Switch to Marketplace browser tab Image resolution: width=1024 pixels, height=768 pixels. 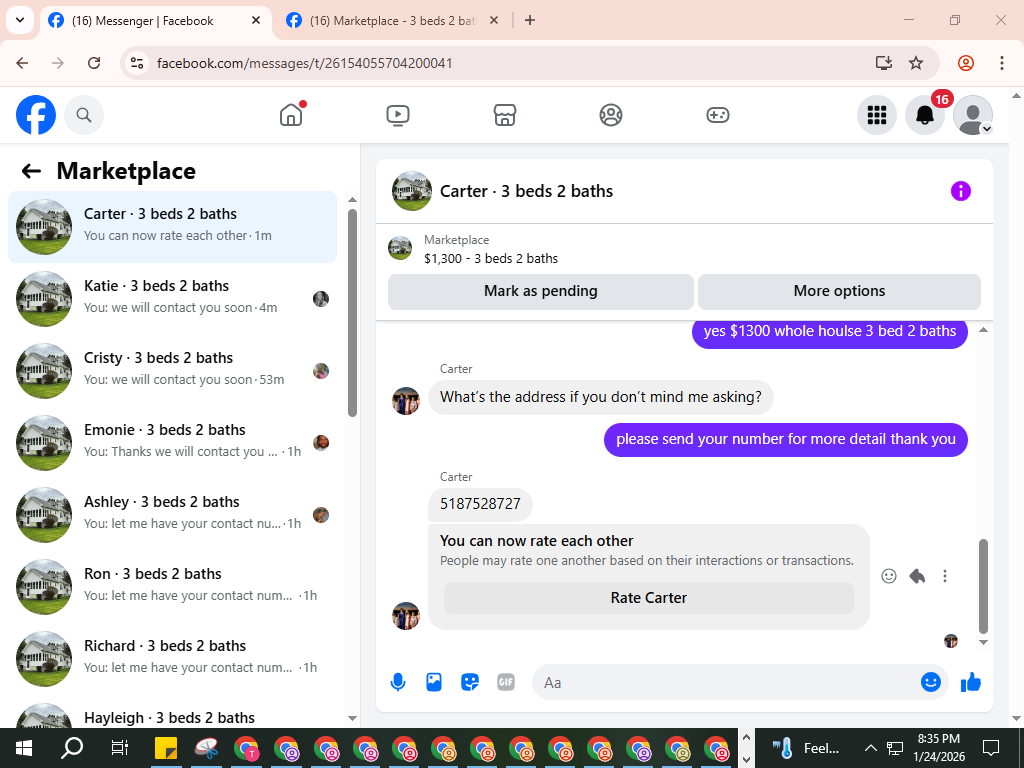pos(393,21)
